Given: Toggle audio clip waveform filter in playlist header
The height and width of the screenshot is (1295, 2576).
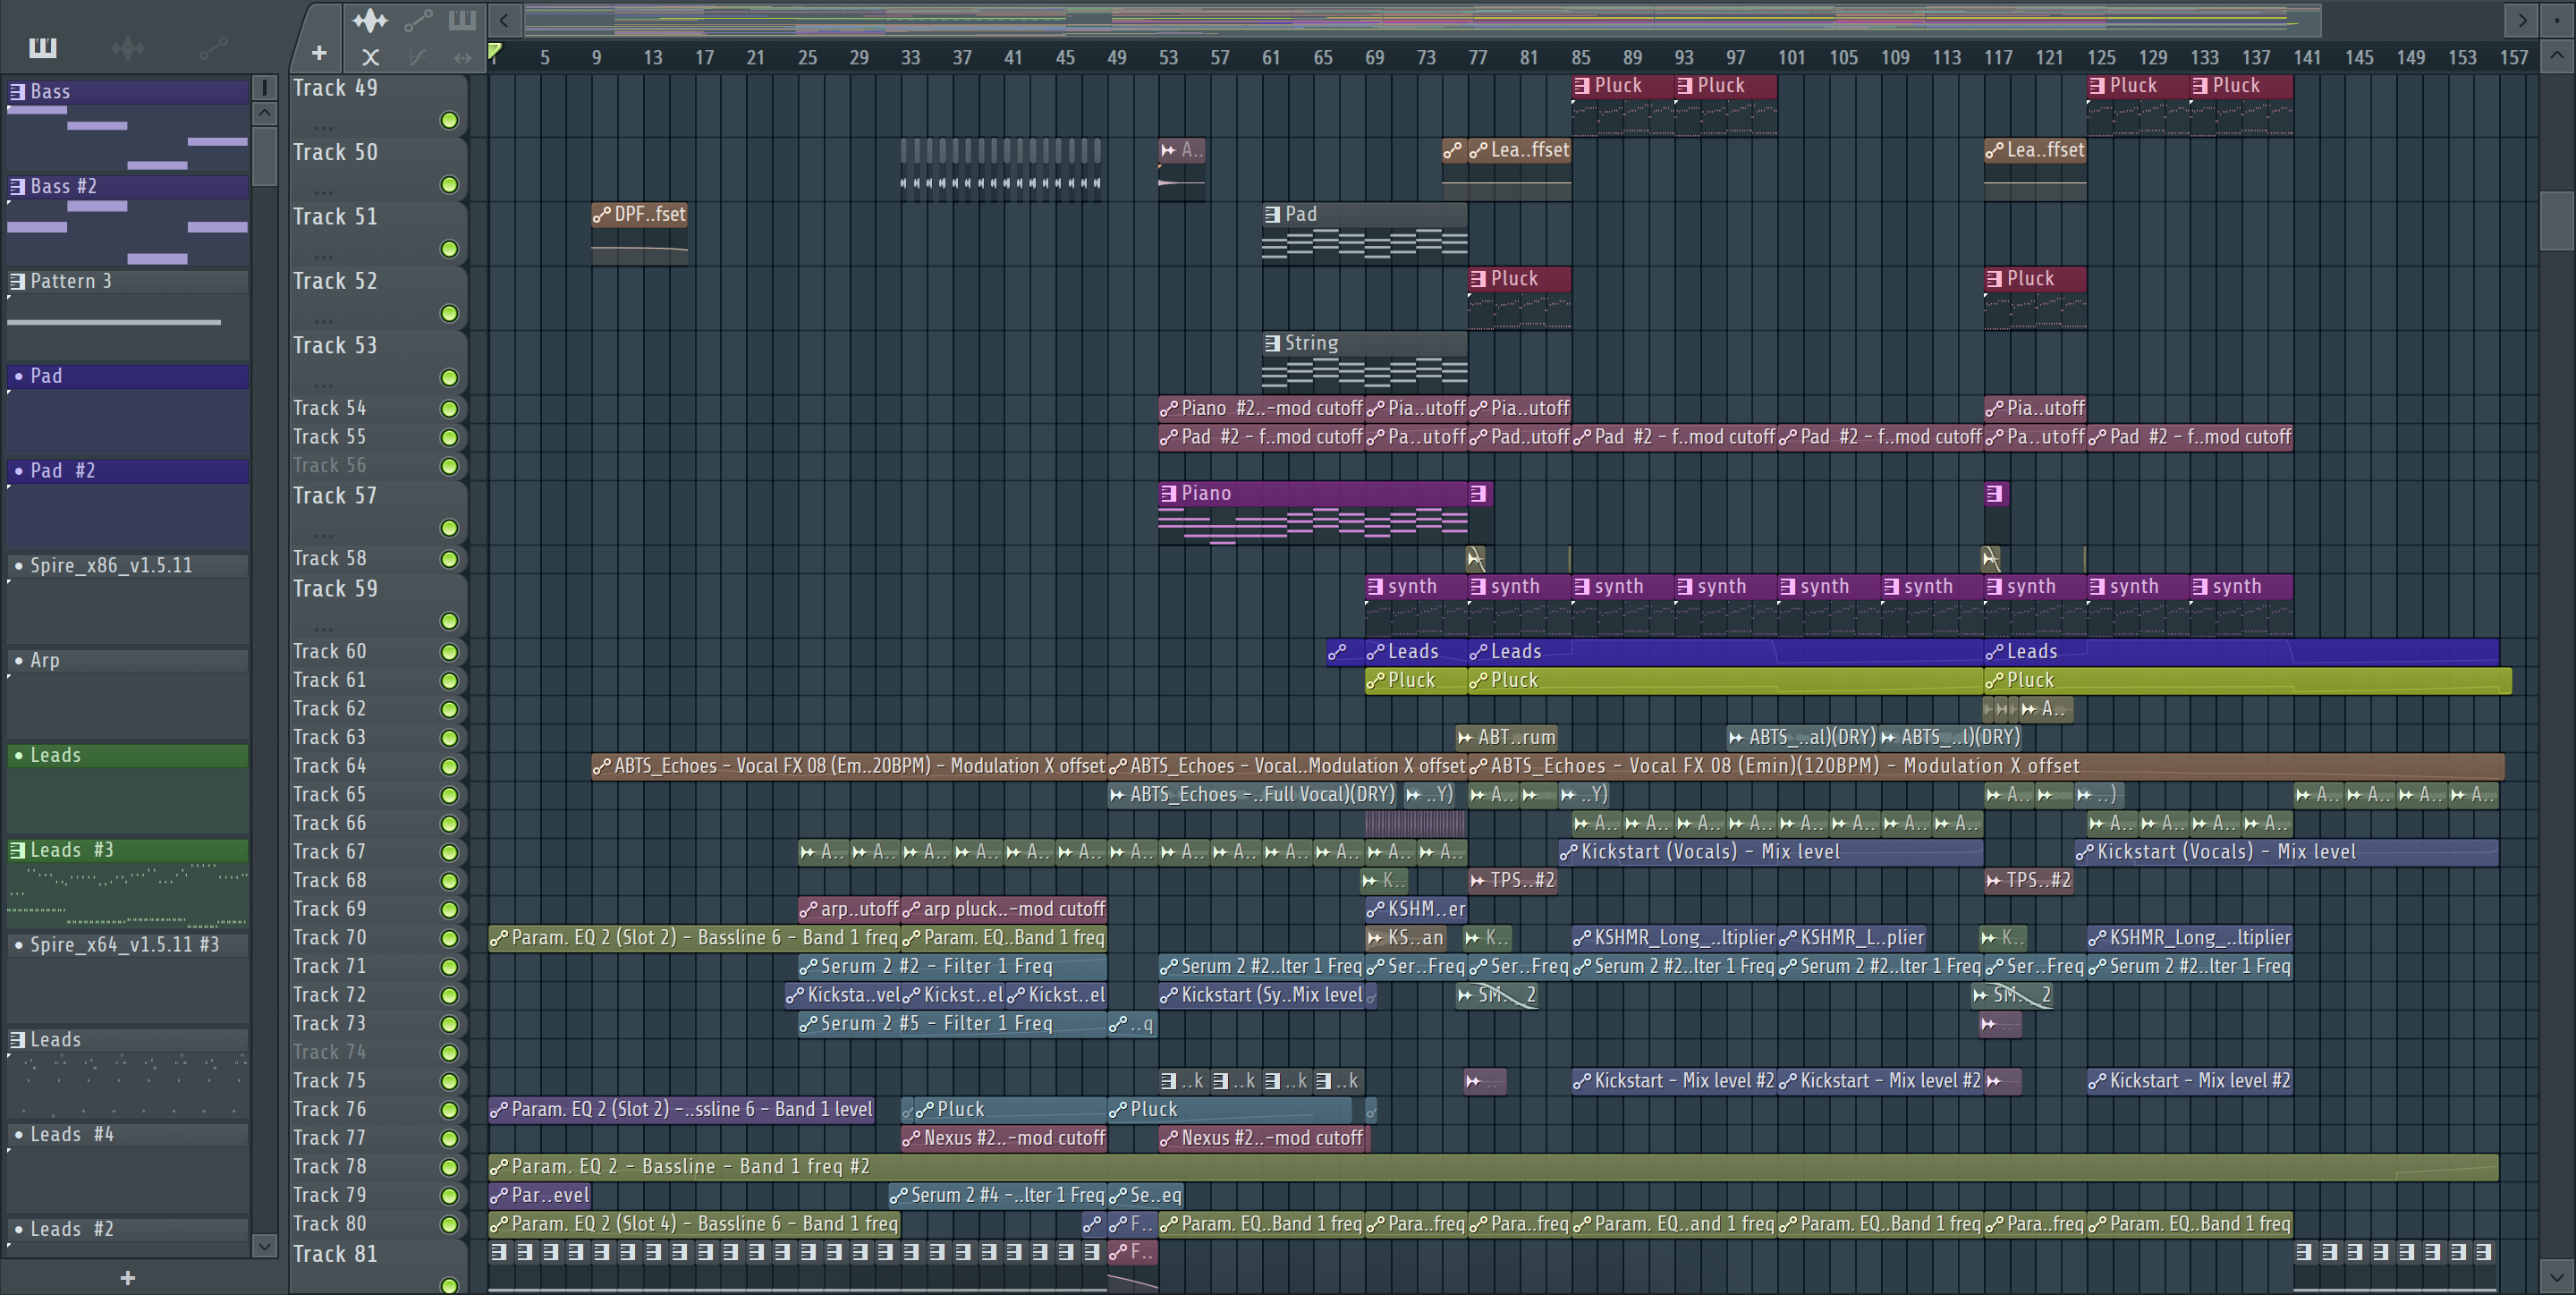Looking at the screenshot, I should tap(370, 20).
